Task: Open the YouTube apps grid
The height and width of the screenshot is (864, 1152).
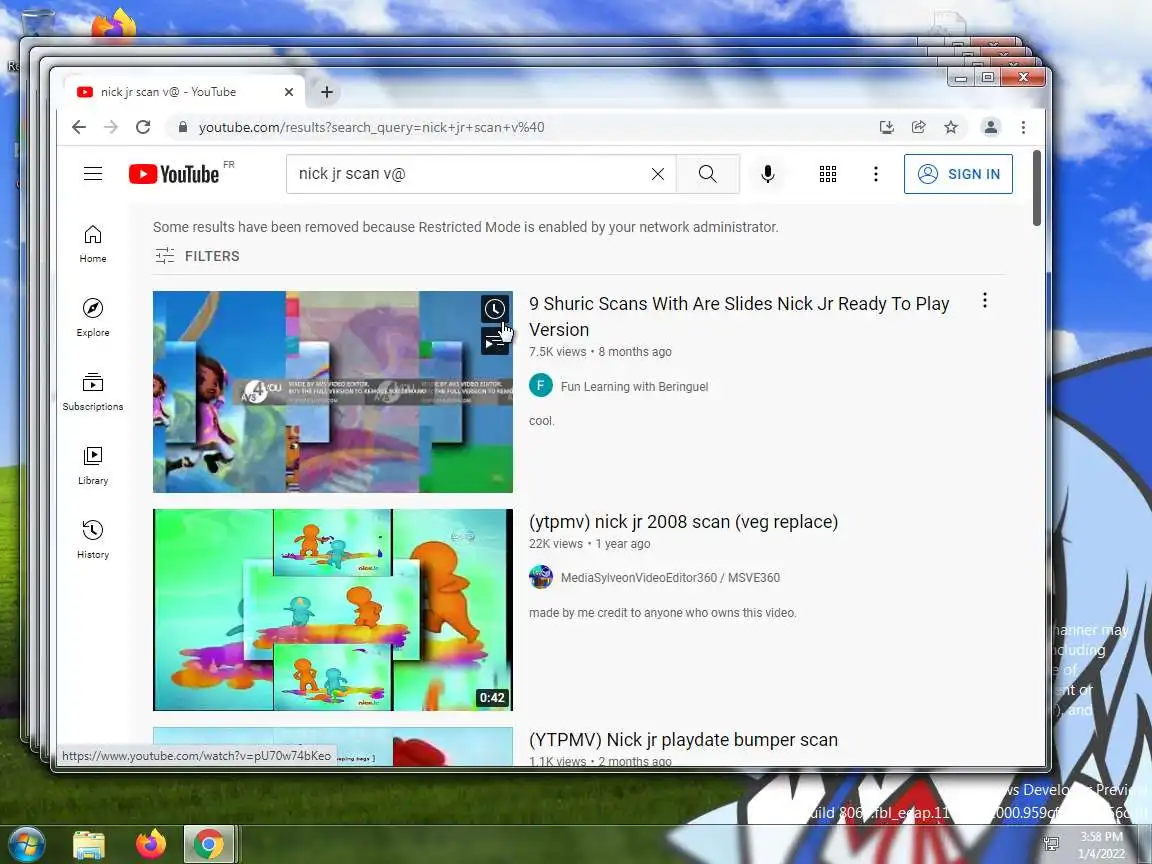Action: coord(828,174)
